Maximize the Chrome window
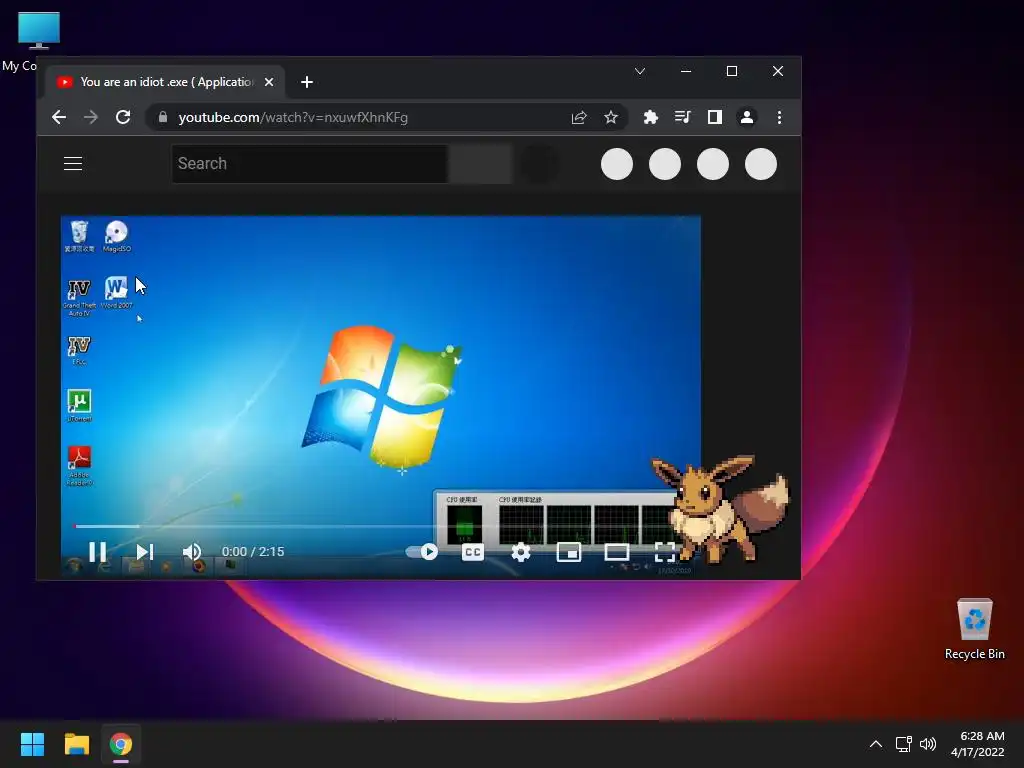The height and width of the screenshot is (768, 1024). point(732,71)
